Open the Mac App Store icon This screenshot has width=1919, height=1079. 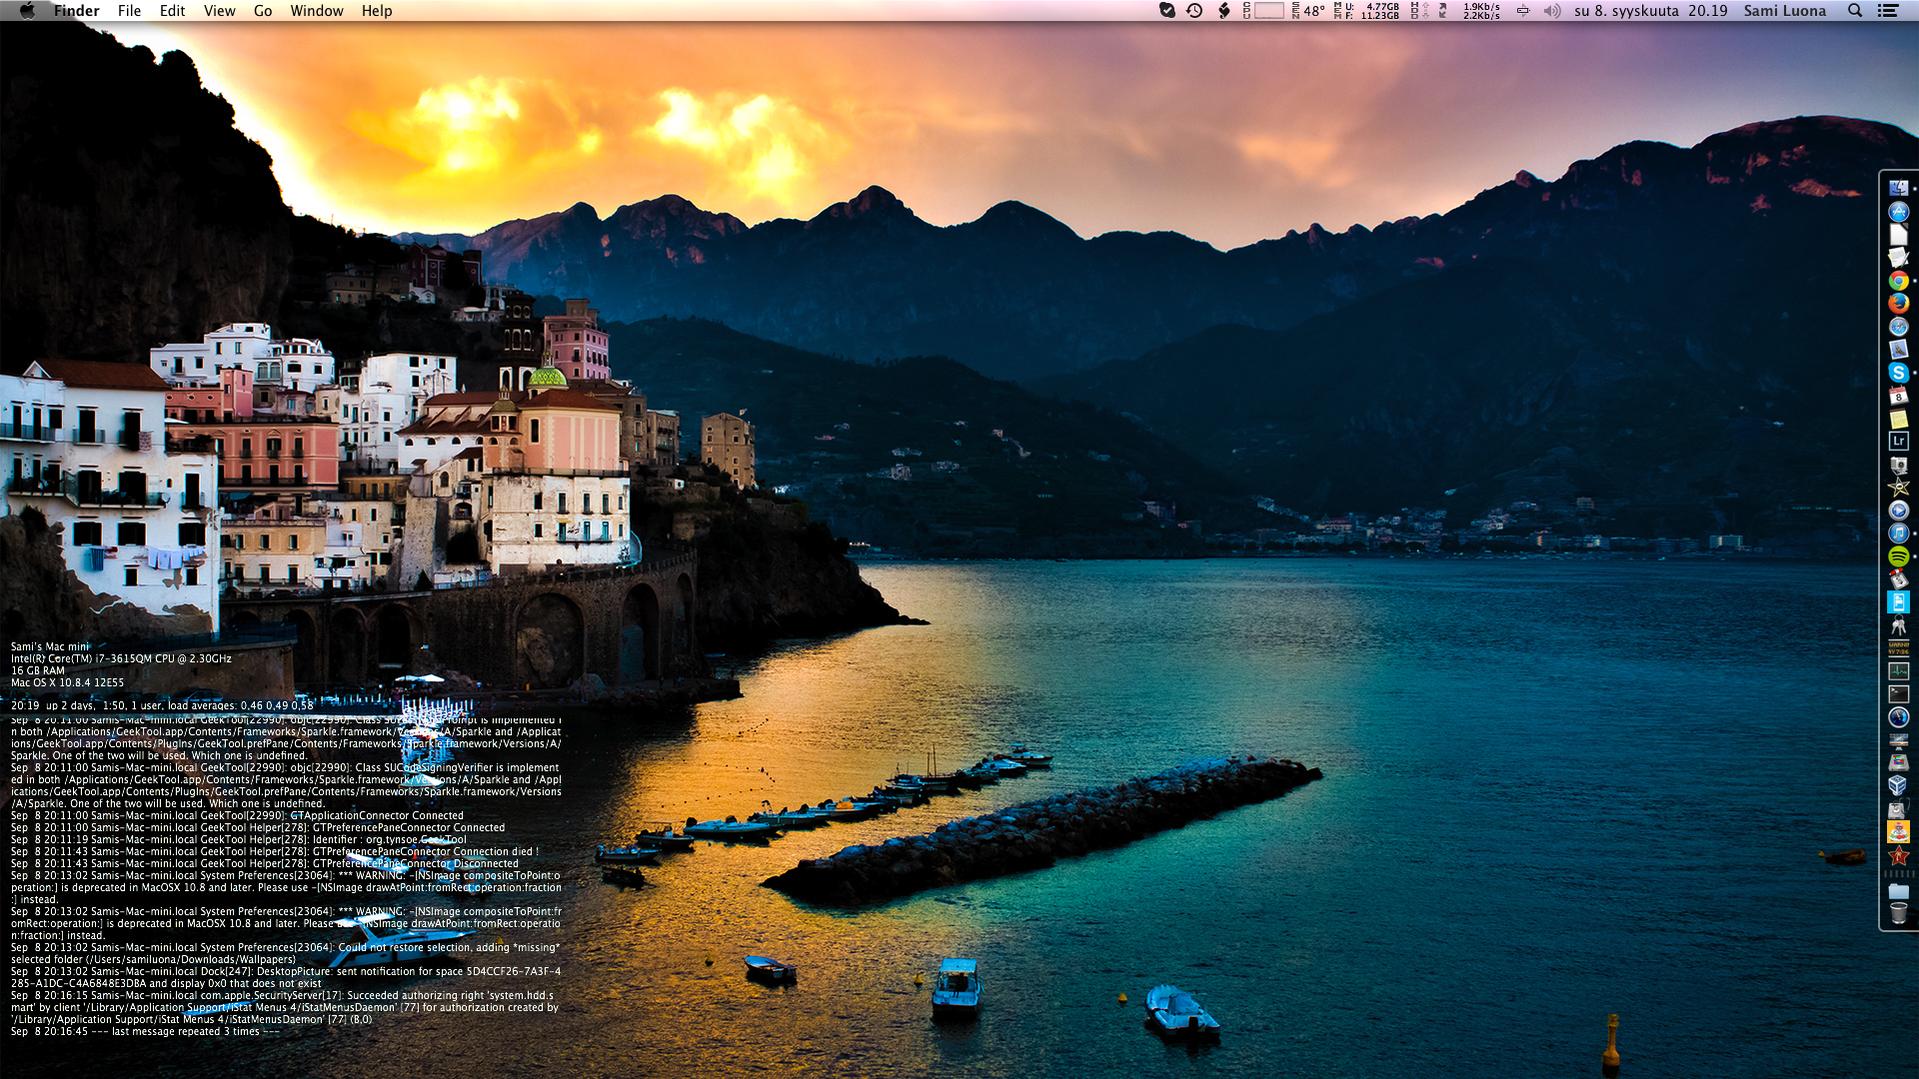coord(1898,212)
